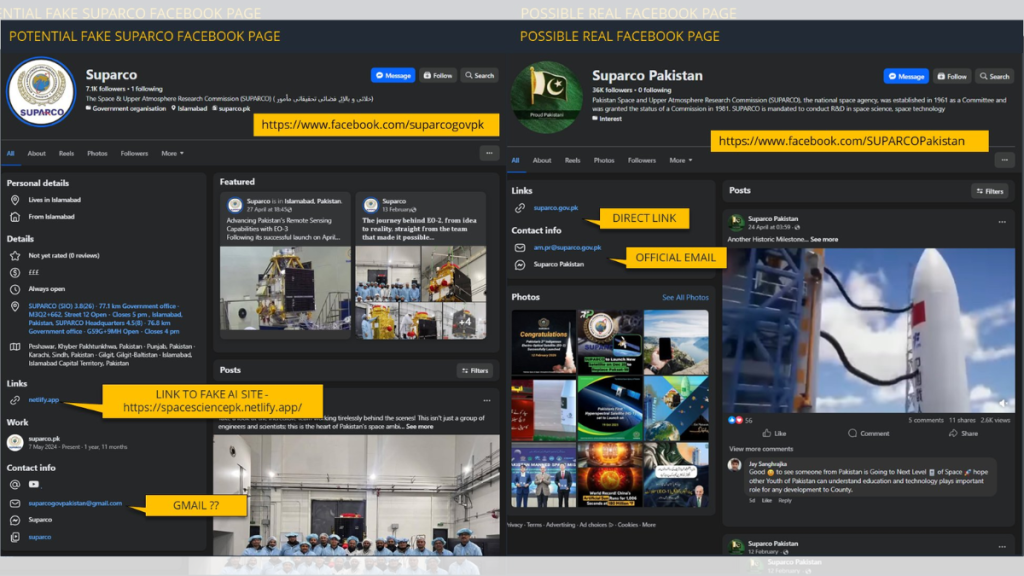The width and height of the screenshot is (1024, 576).
Task: Search within the Suparco page
Action: 479,76
